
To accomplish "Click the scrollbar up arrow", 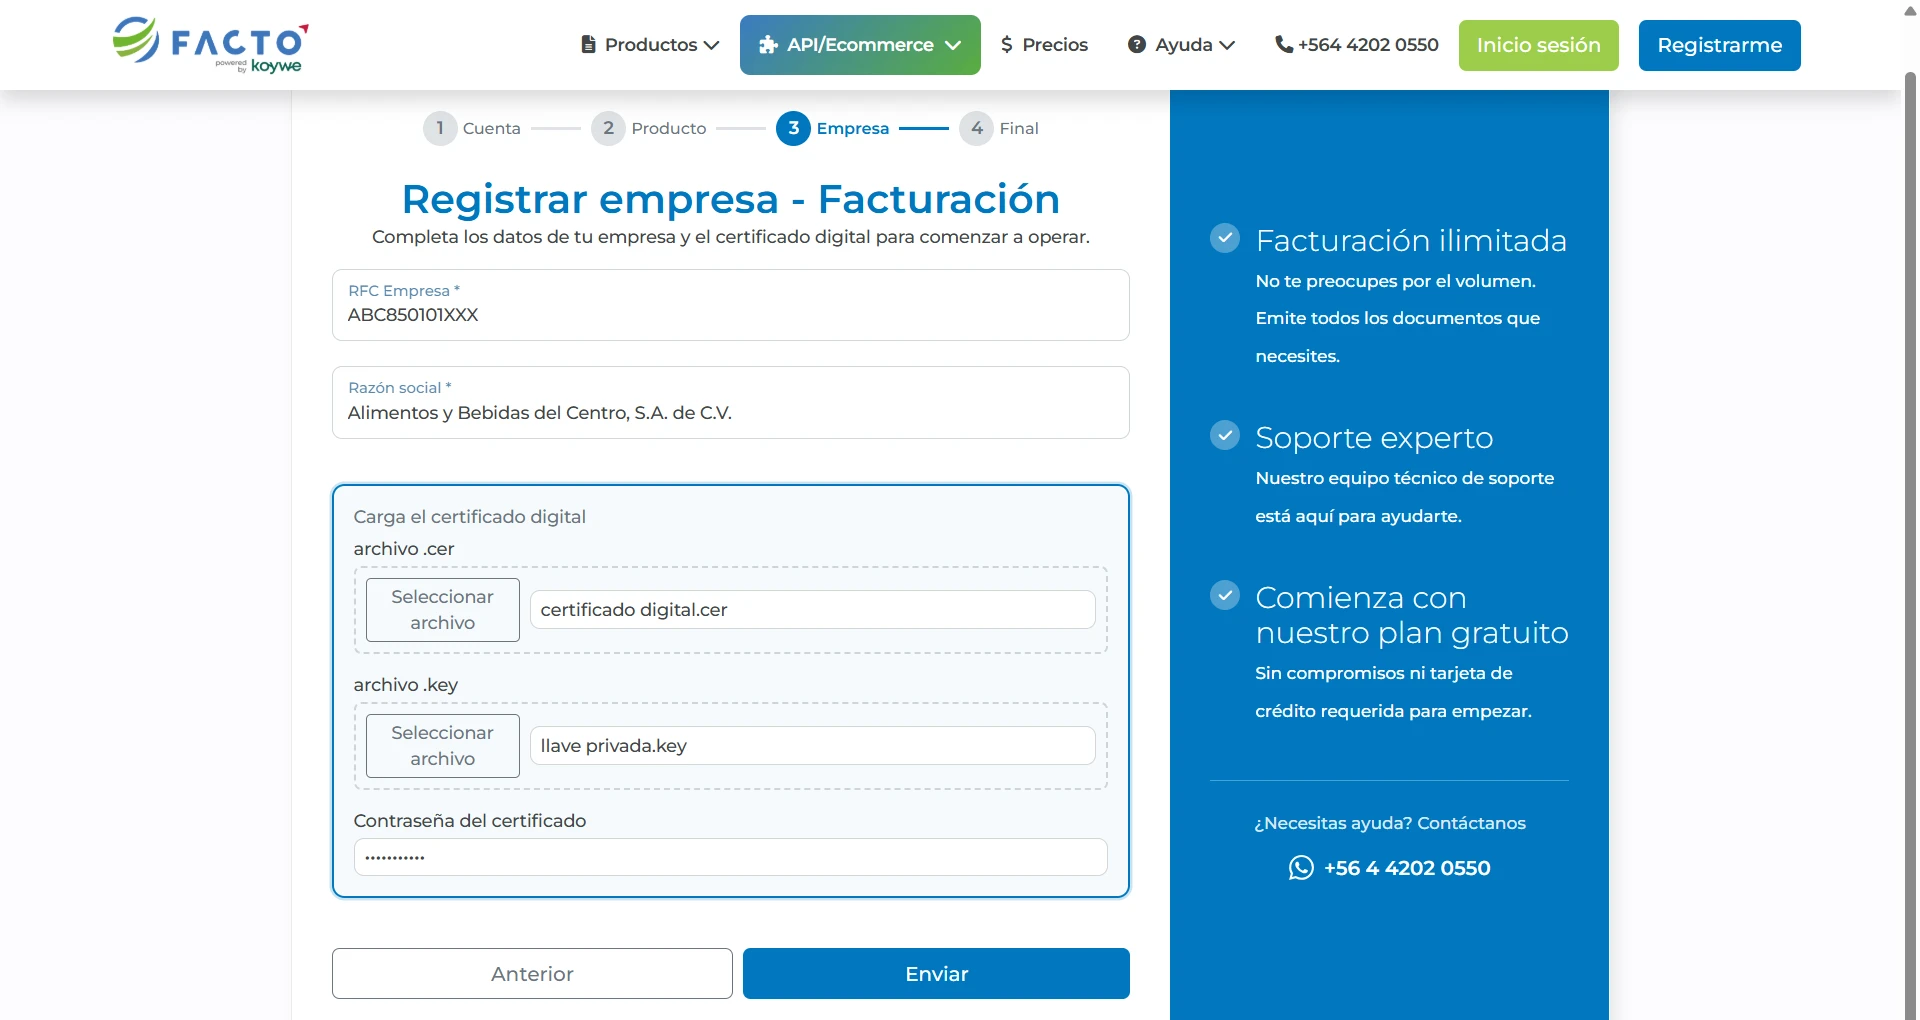I will (x=1910, y=10).
